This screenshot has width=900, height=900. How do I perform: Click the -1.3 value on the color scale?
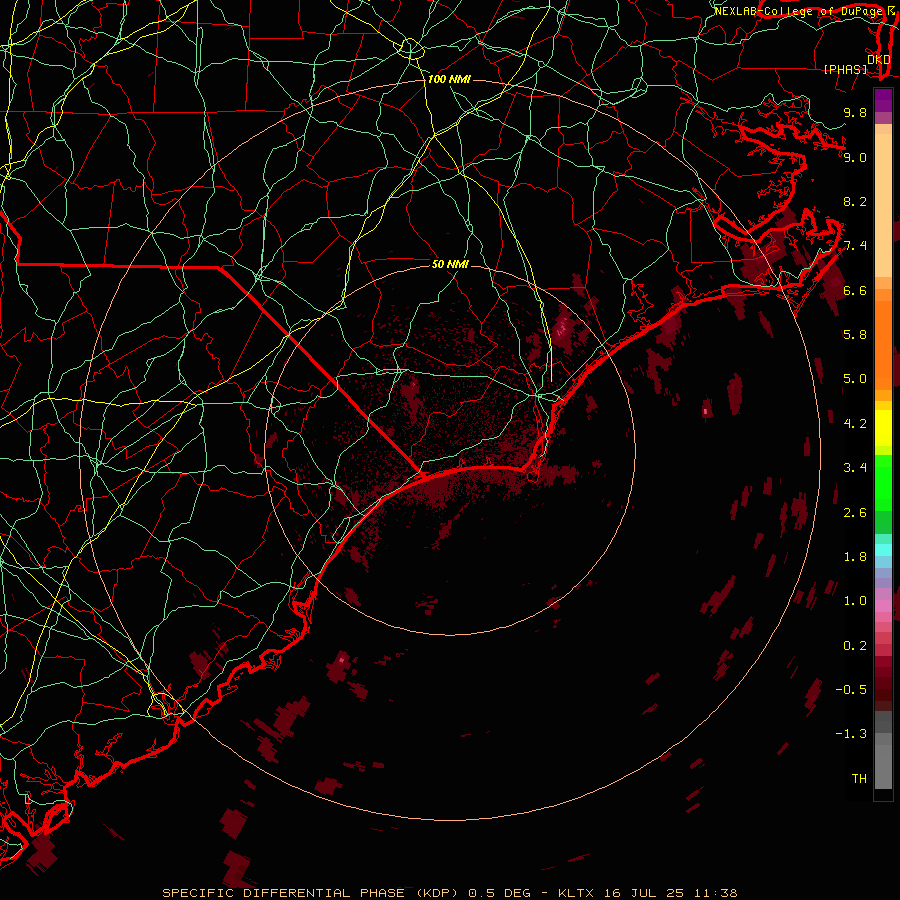tap(851, 734)
